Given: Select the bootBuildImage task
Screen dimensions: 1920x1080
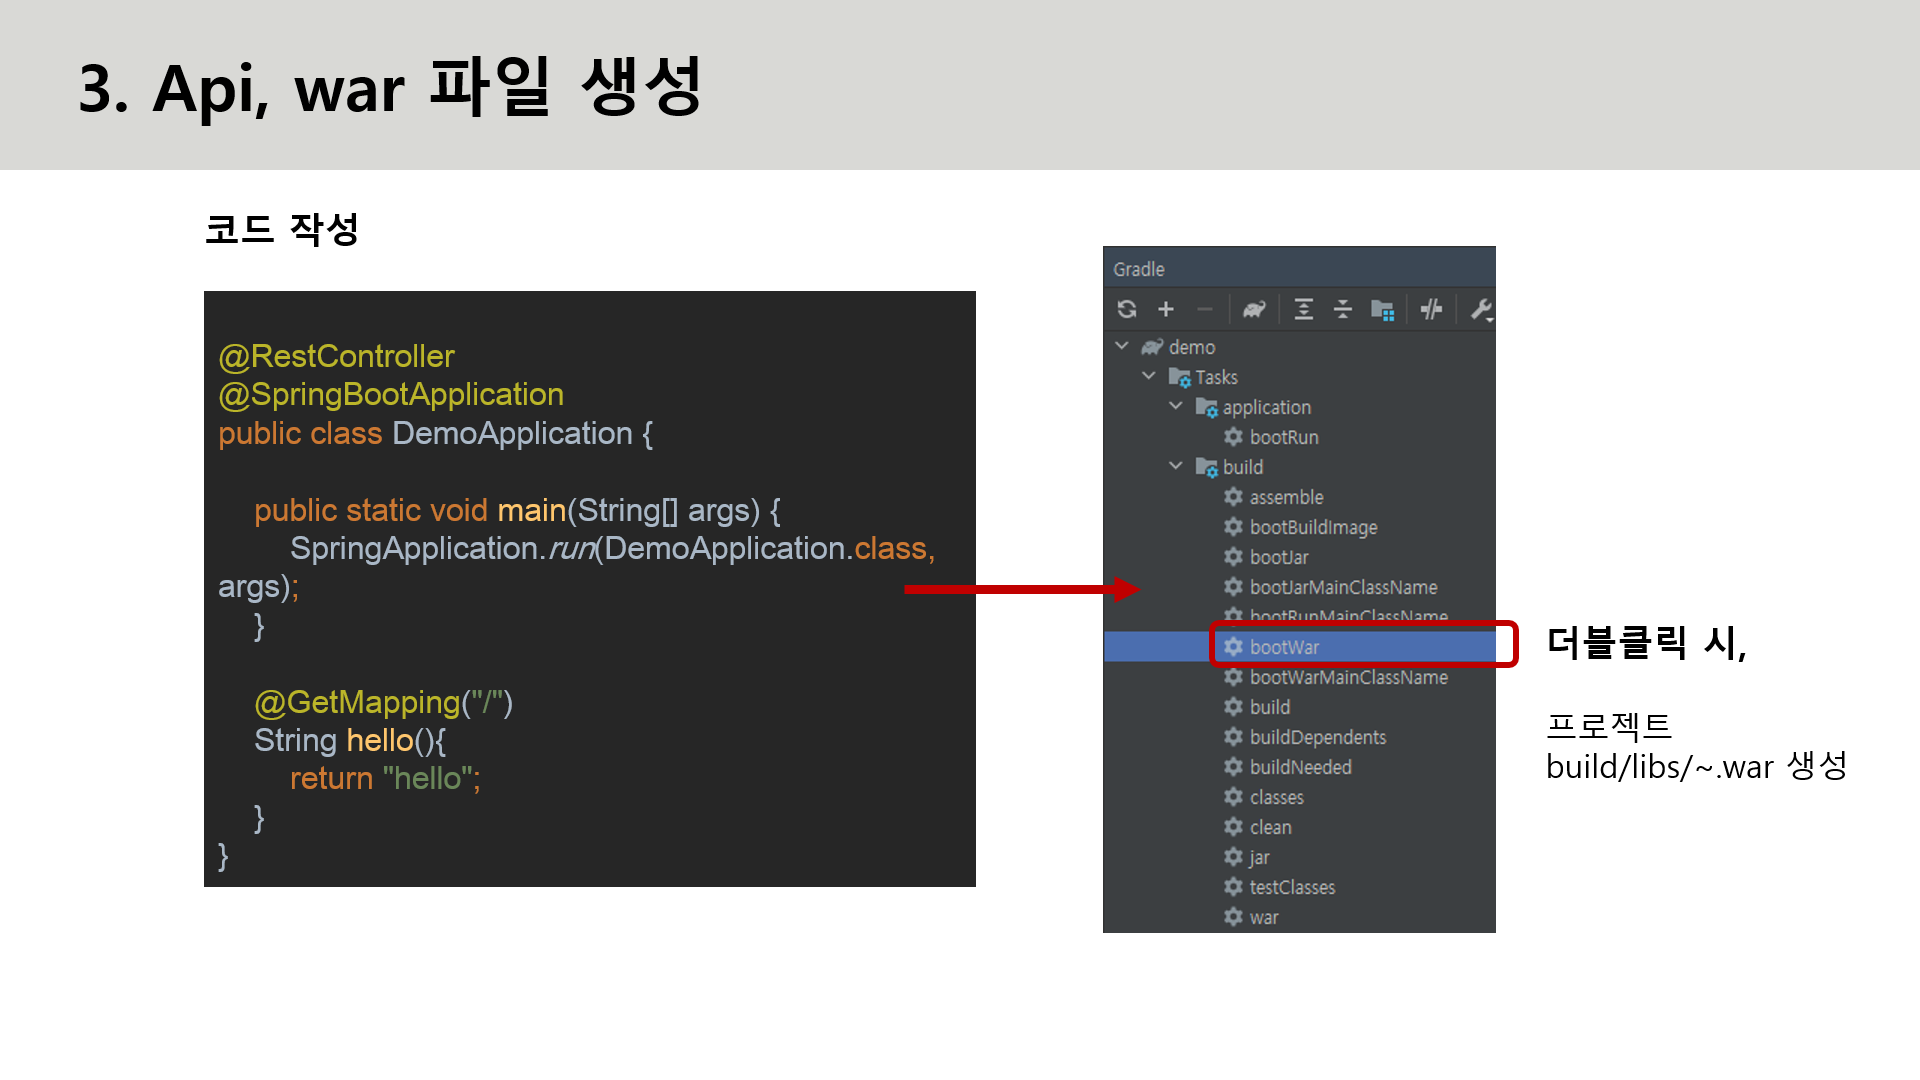Looking at the screenshot, I should point(1313,527).
